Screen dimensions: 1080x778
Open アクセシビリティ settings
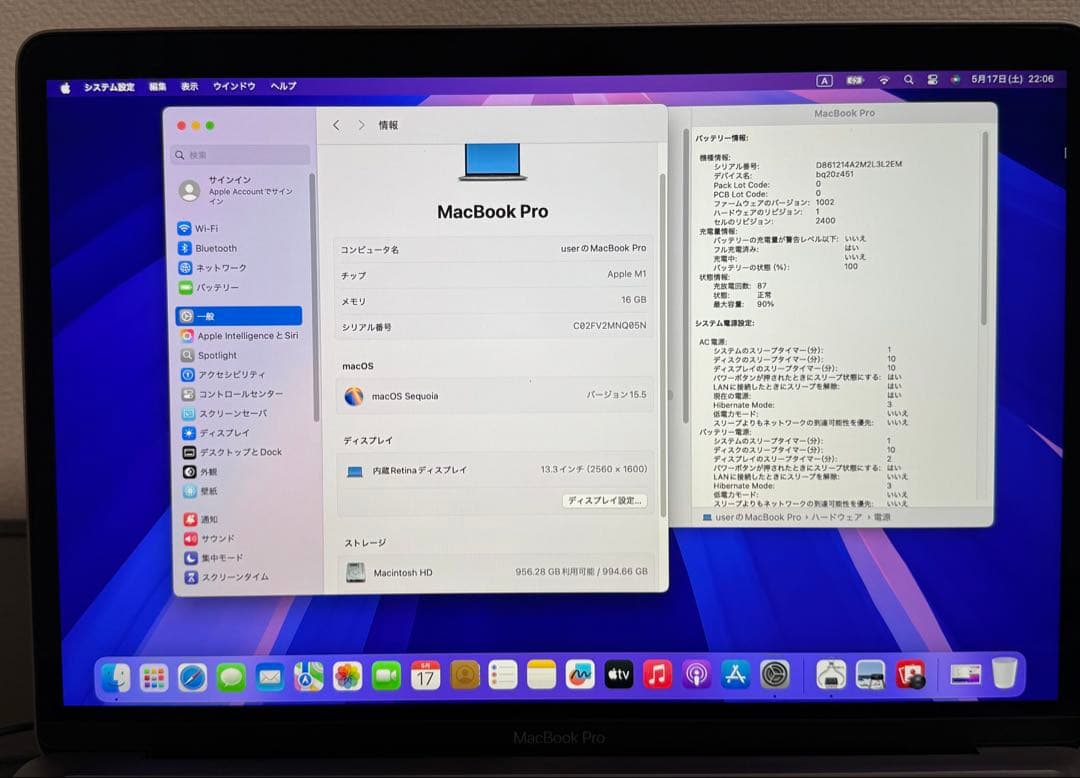tap(232, 374)
